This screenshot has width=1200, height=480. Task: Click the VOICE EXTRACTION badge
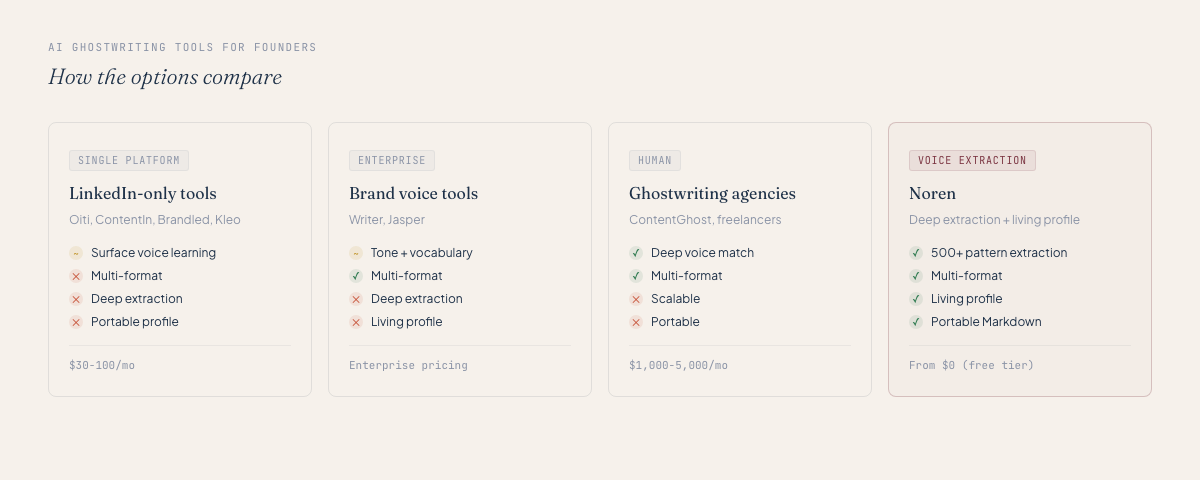pyautogui.click(x=972, y=160)
